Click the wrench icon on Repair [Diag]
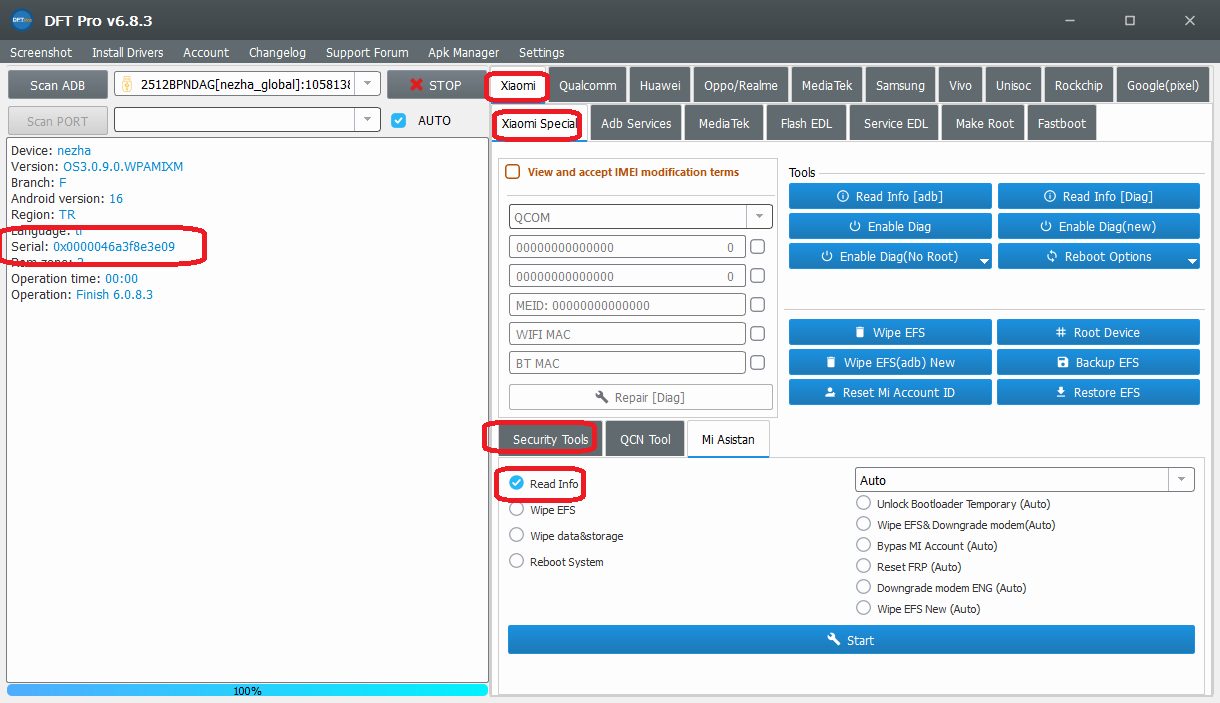The image size is (1220, 703). click(602, 397)
